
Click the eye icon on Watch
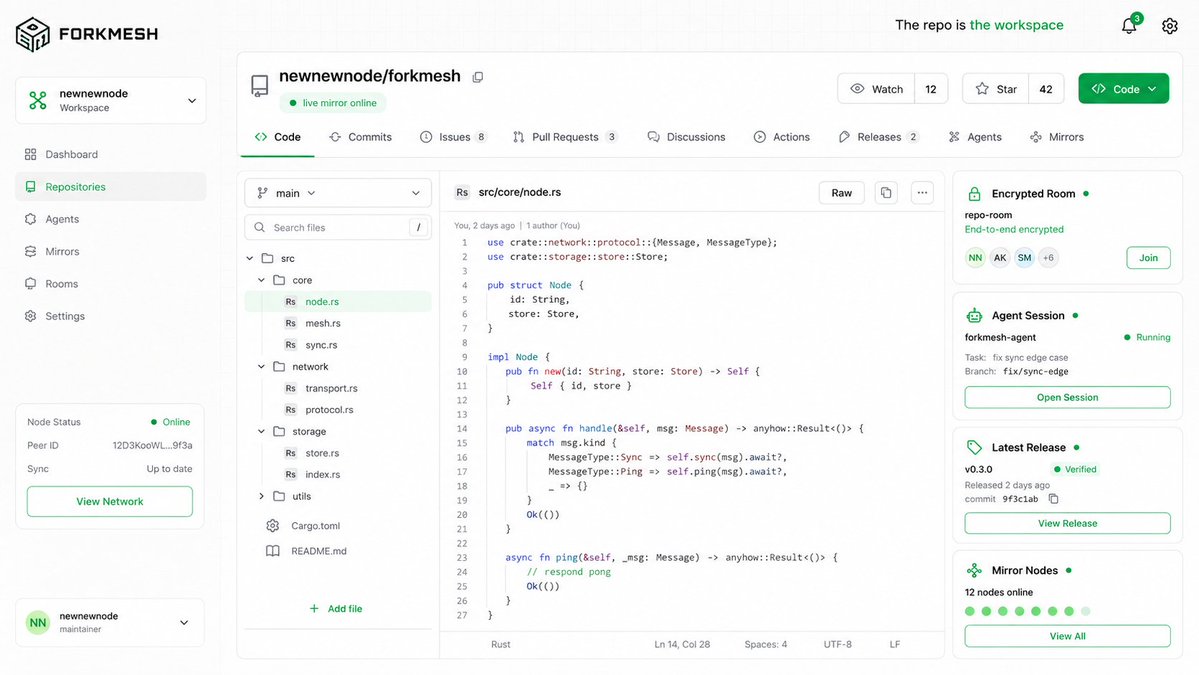coord(857,89)
